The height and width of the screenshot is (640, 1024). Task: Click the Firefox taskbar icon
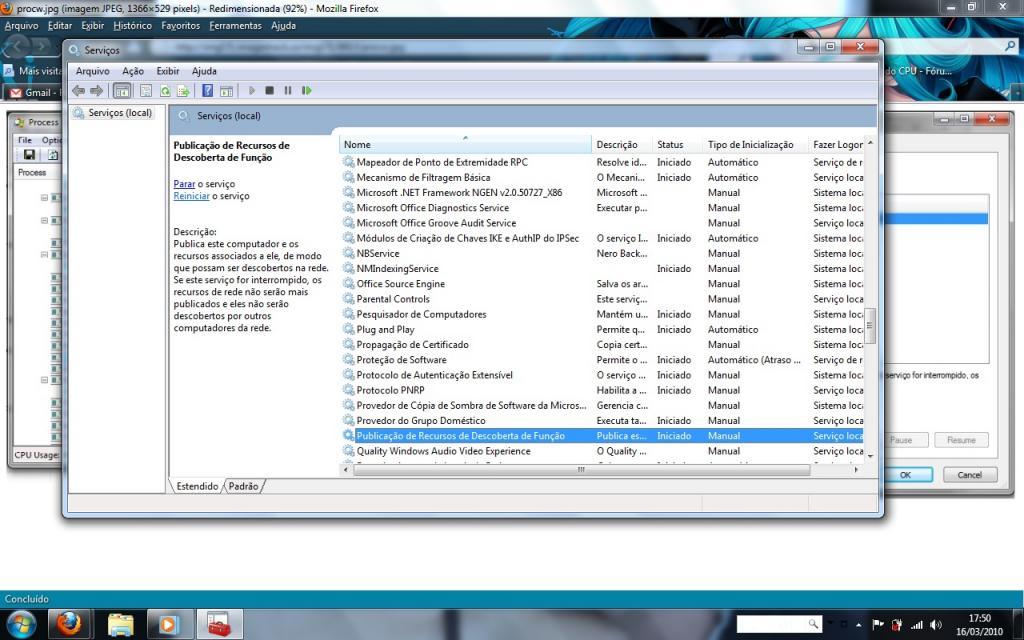click(68, 624)
